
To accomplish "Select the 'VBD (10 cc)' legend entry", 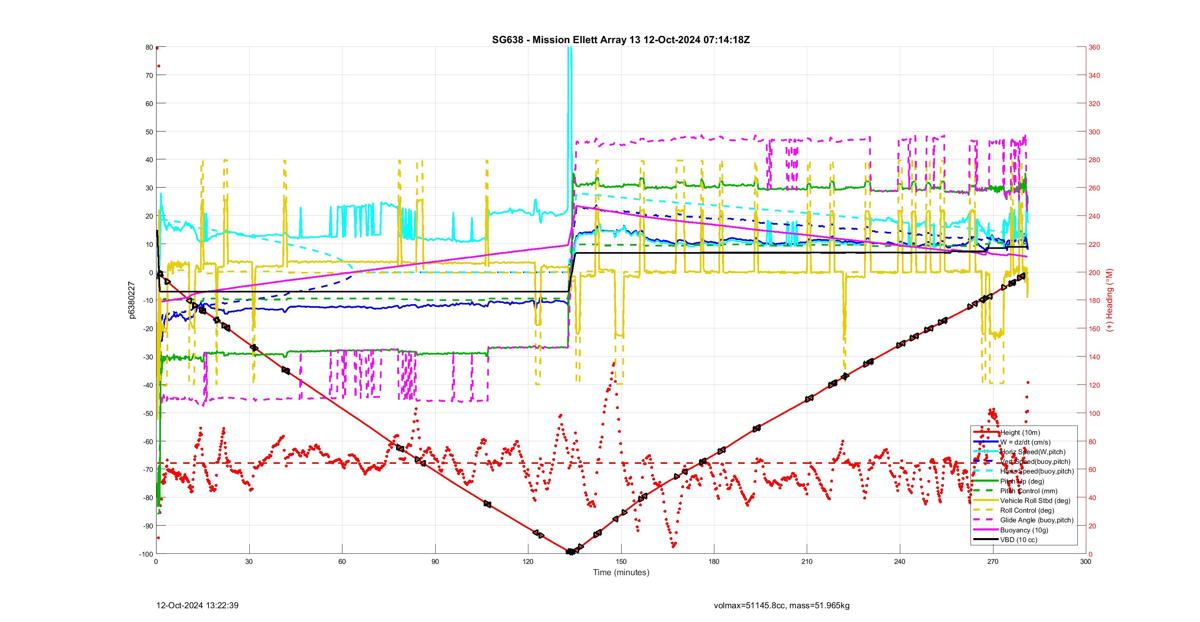I will tap(1019, 540).
